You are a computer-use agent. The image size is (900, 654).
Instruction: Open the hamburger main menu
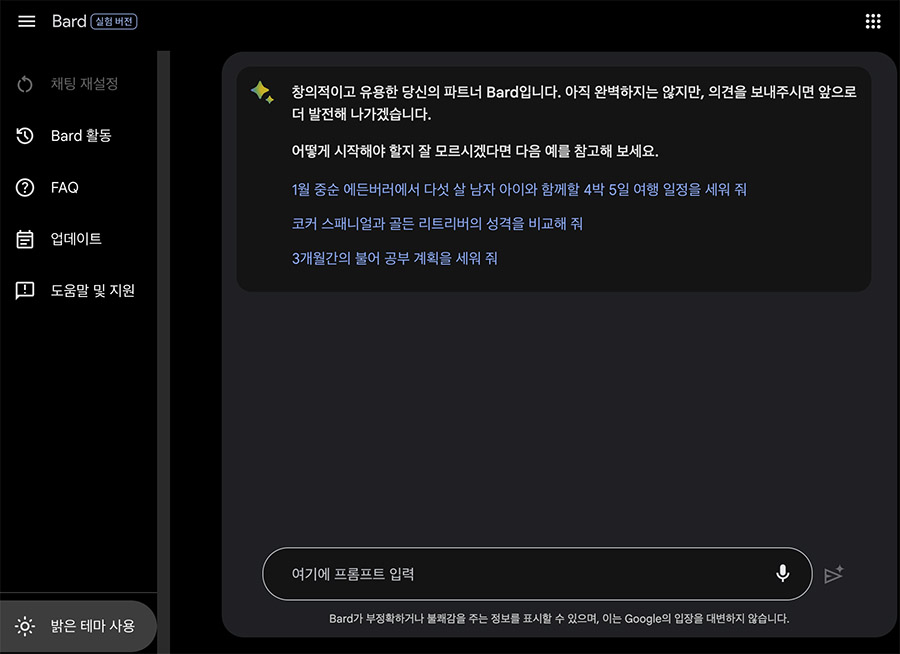click(26, 21)
